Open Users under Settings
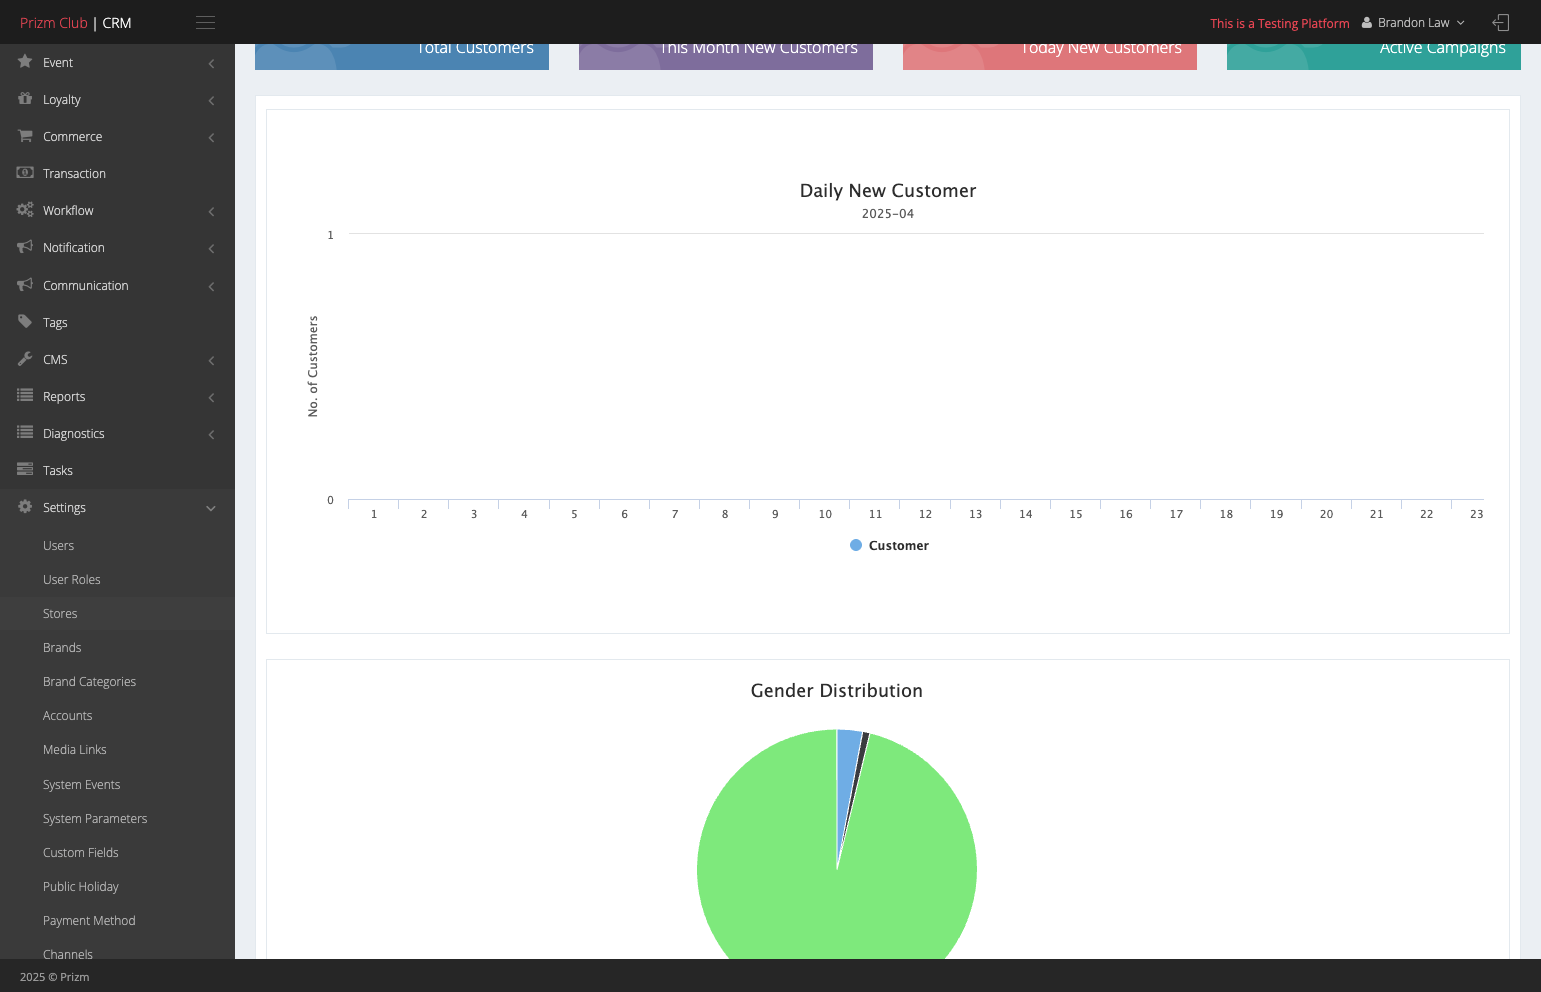The image size is (1541, 992). click(58, 545)
